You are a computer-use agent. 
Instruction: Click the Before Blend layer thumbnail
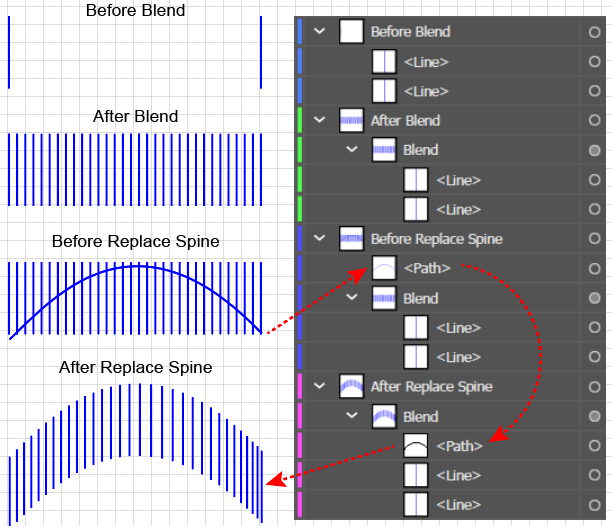[351, 32]
